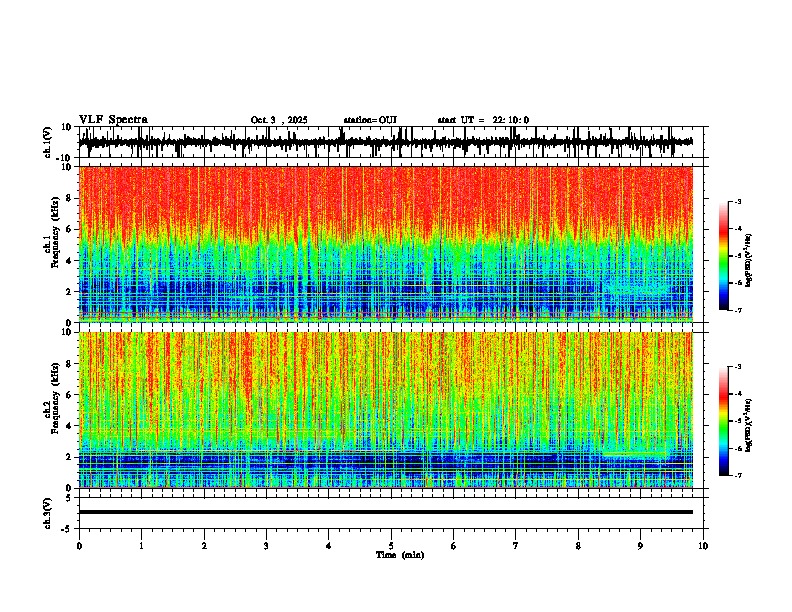
Task: Select the date text "Oct. 3 , 2025"
Action: pos(279,120)
